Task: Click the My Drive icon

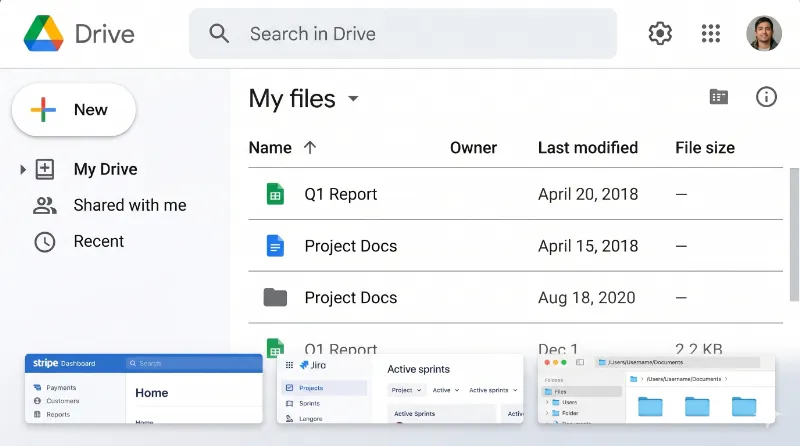Action: (x=45, y=169)
